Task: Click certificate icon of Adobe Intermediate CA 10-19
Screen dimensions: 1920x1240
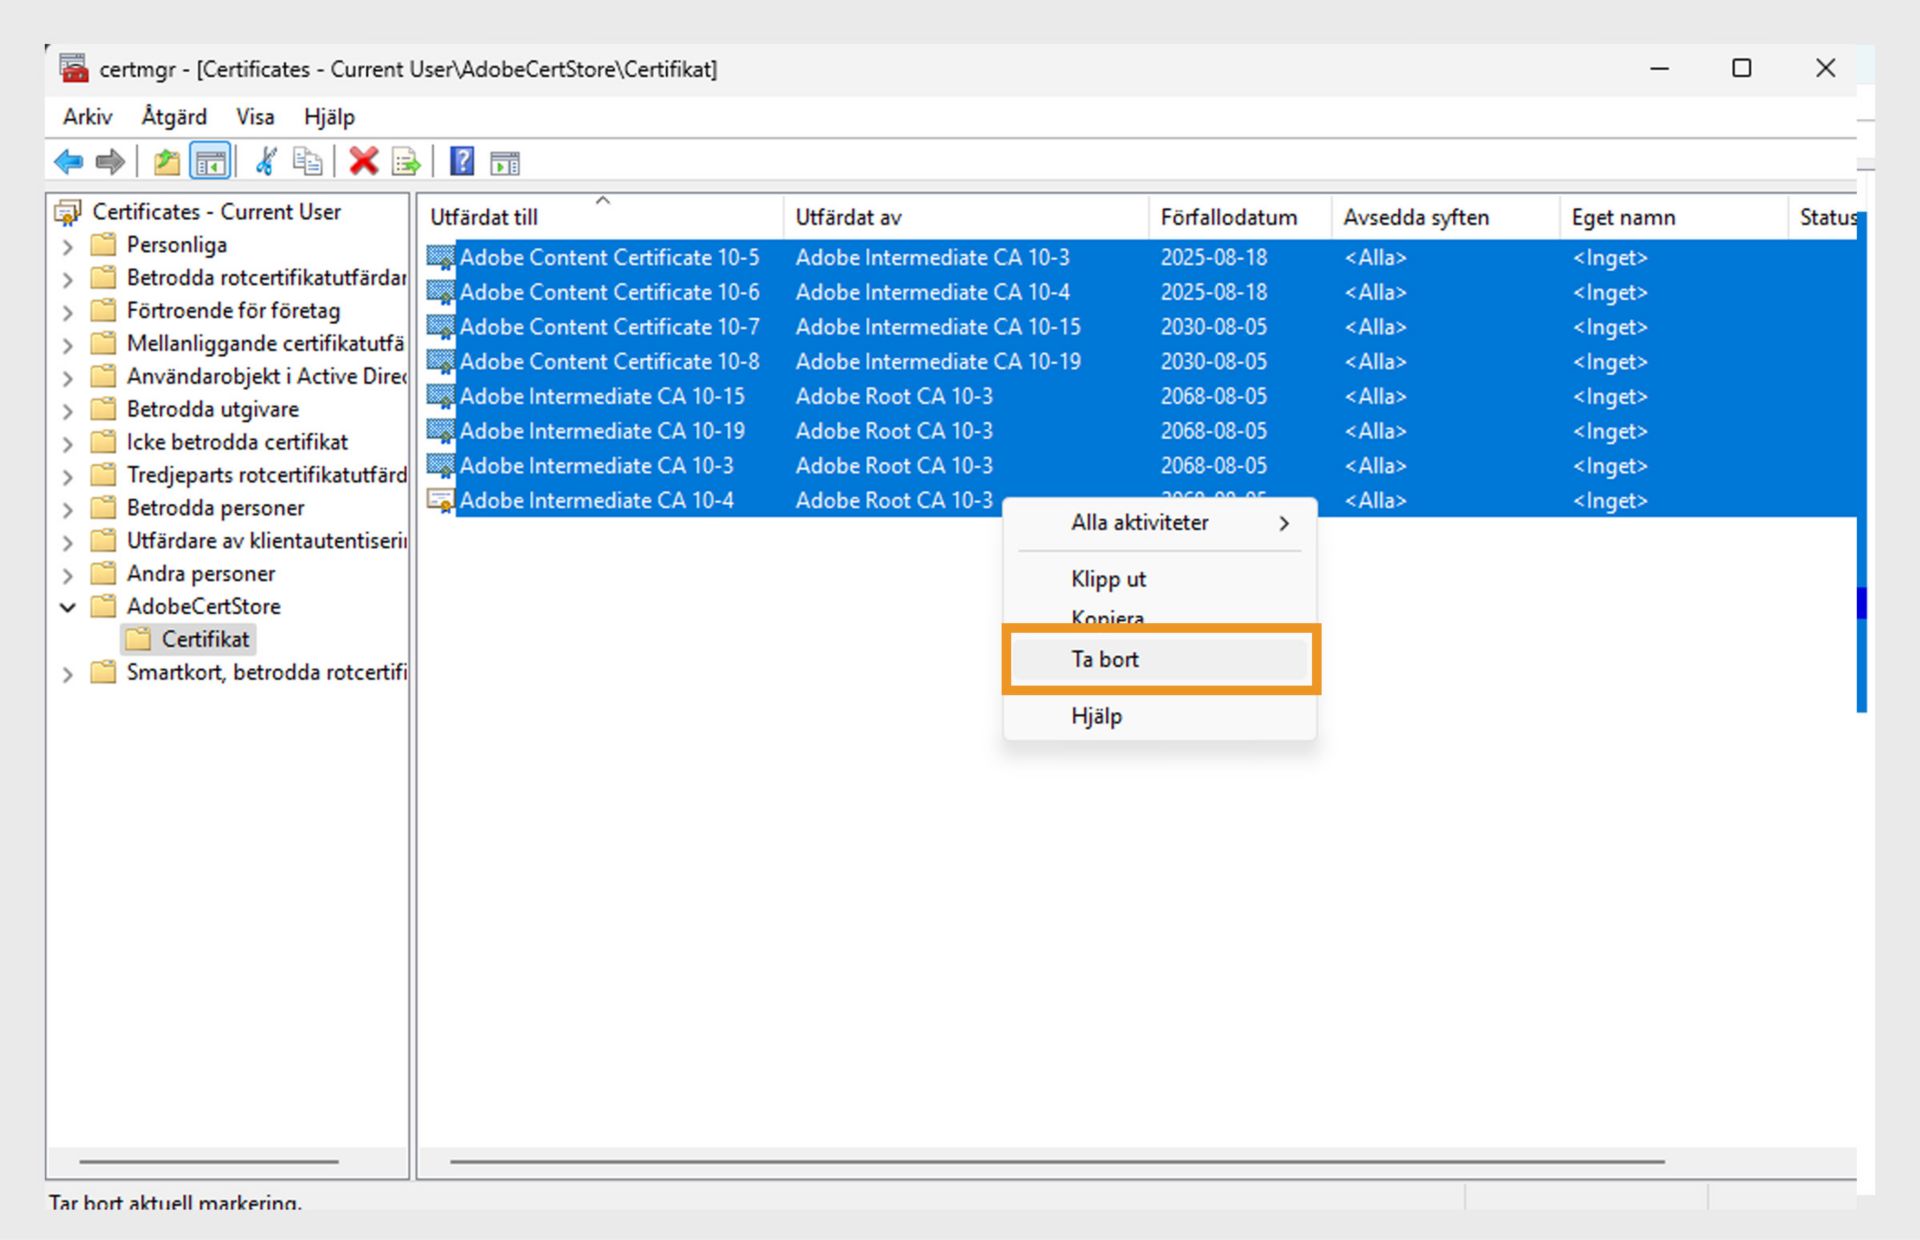Action: coord(440,431)
